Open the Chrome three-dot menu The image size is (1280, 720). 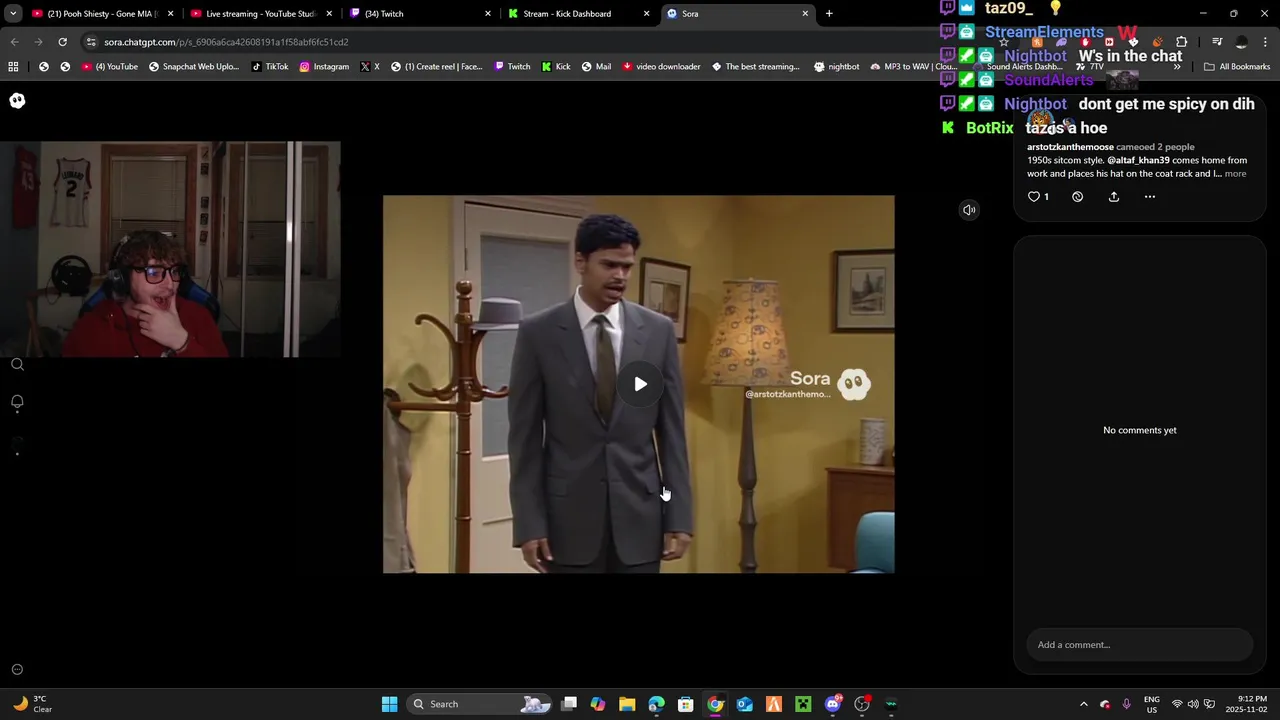[x=1267, y=42]
